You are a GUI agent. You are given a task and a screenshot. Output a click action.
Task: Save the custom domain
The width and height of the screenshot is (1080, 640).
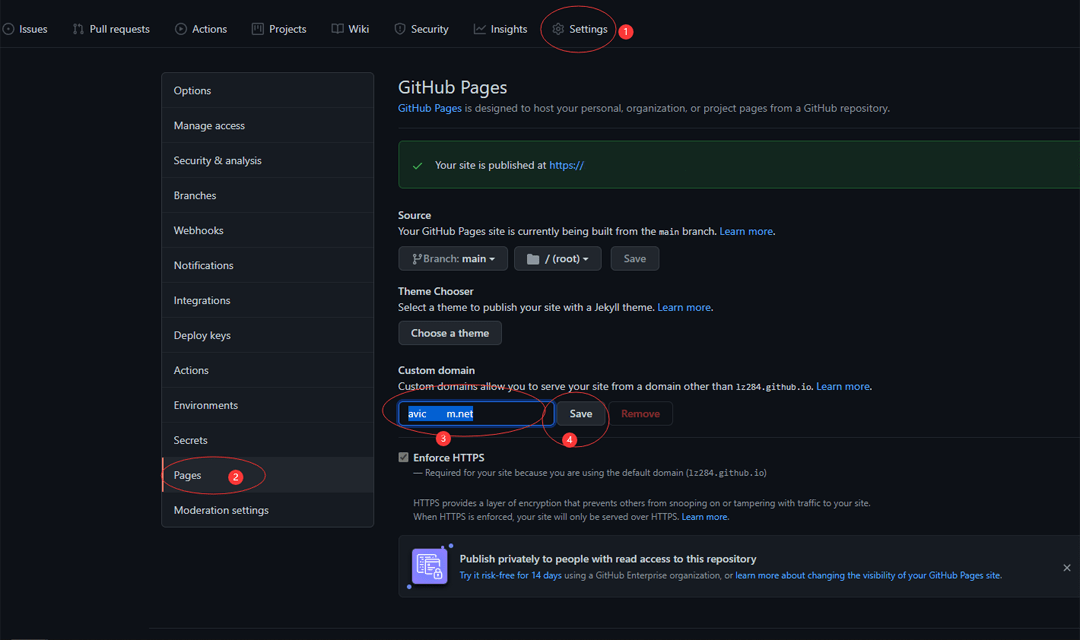580,414
